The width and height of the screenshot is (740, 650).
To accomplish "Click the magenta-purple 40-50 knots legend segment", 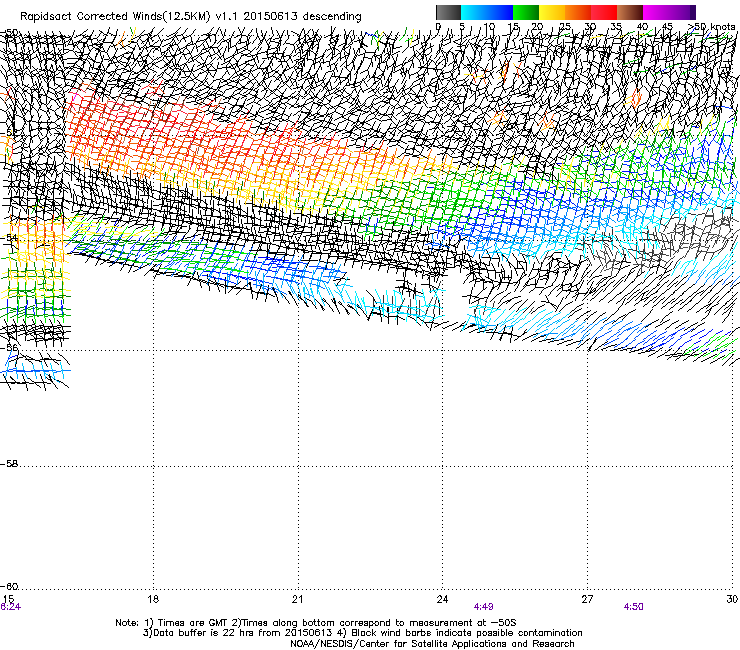I will 669,12.
